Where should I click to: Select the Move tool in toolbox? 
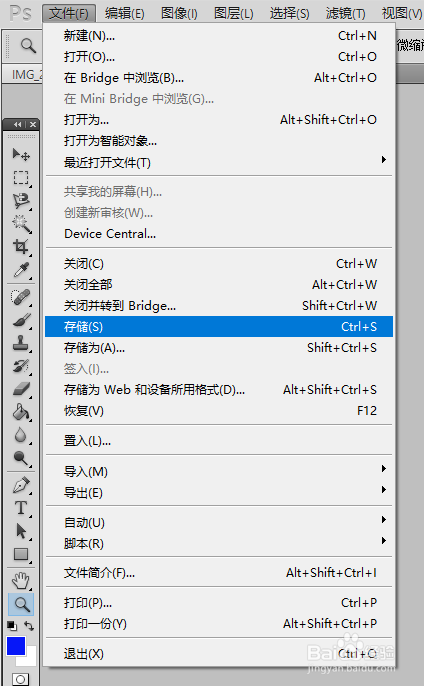[x=21, y=154]
